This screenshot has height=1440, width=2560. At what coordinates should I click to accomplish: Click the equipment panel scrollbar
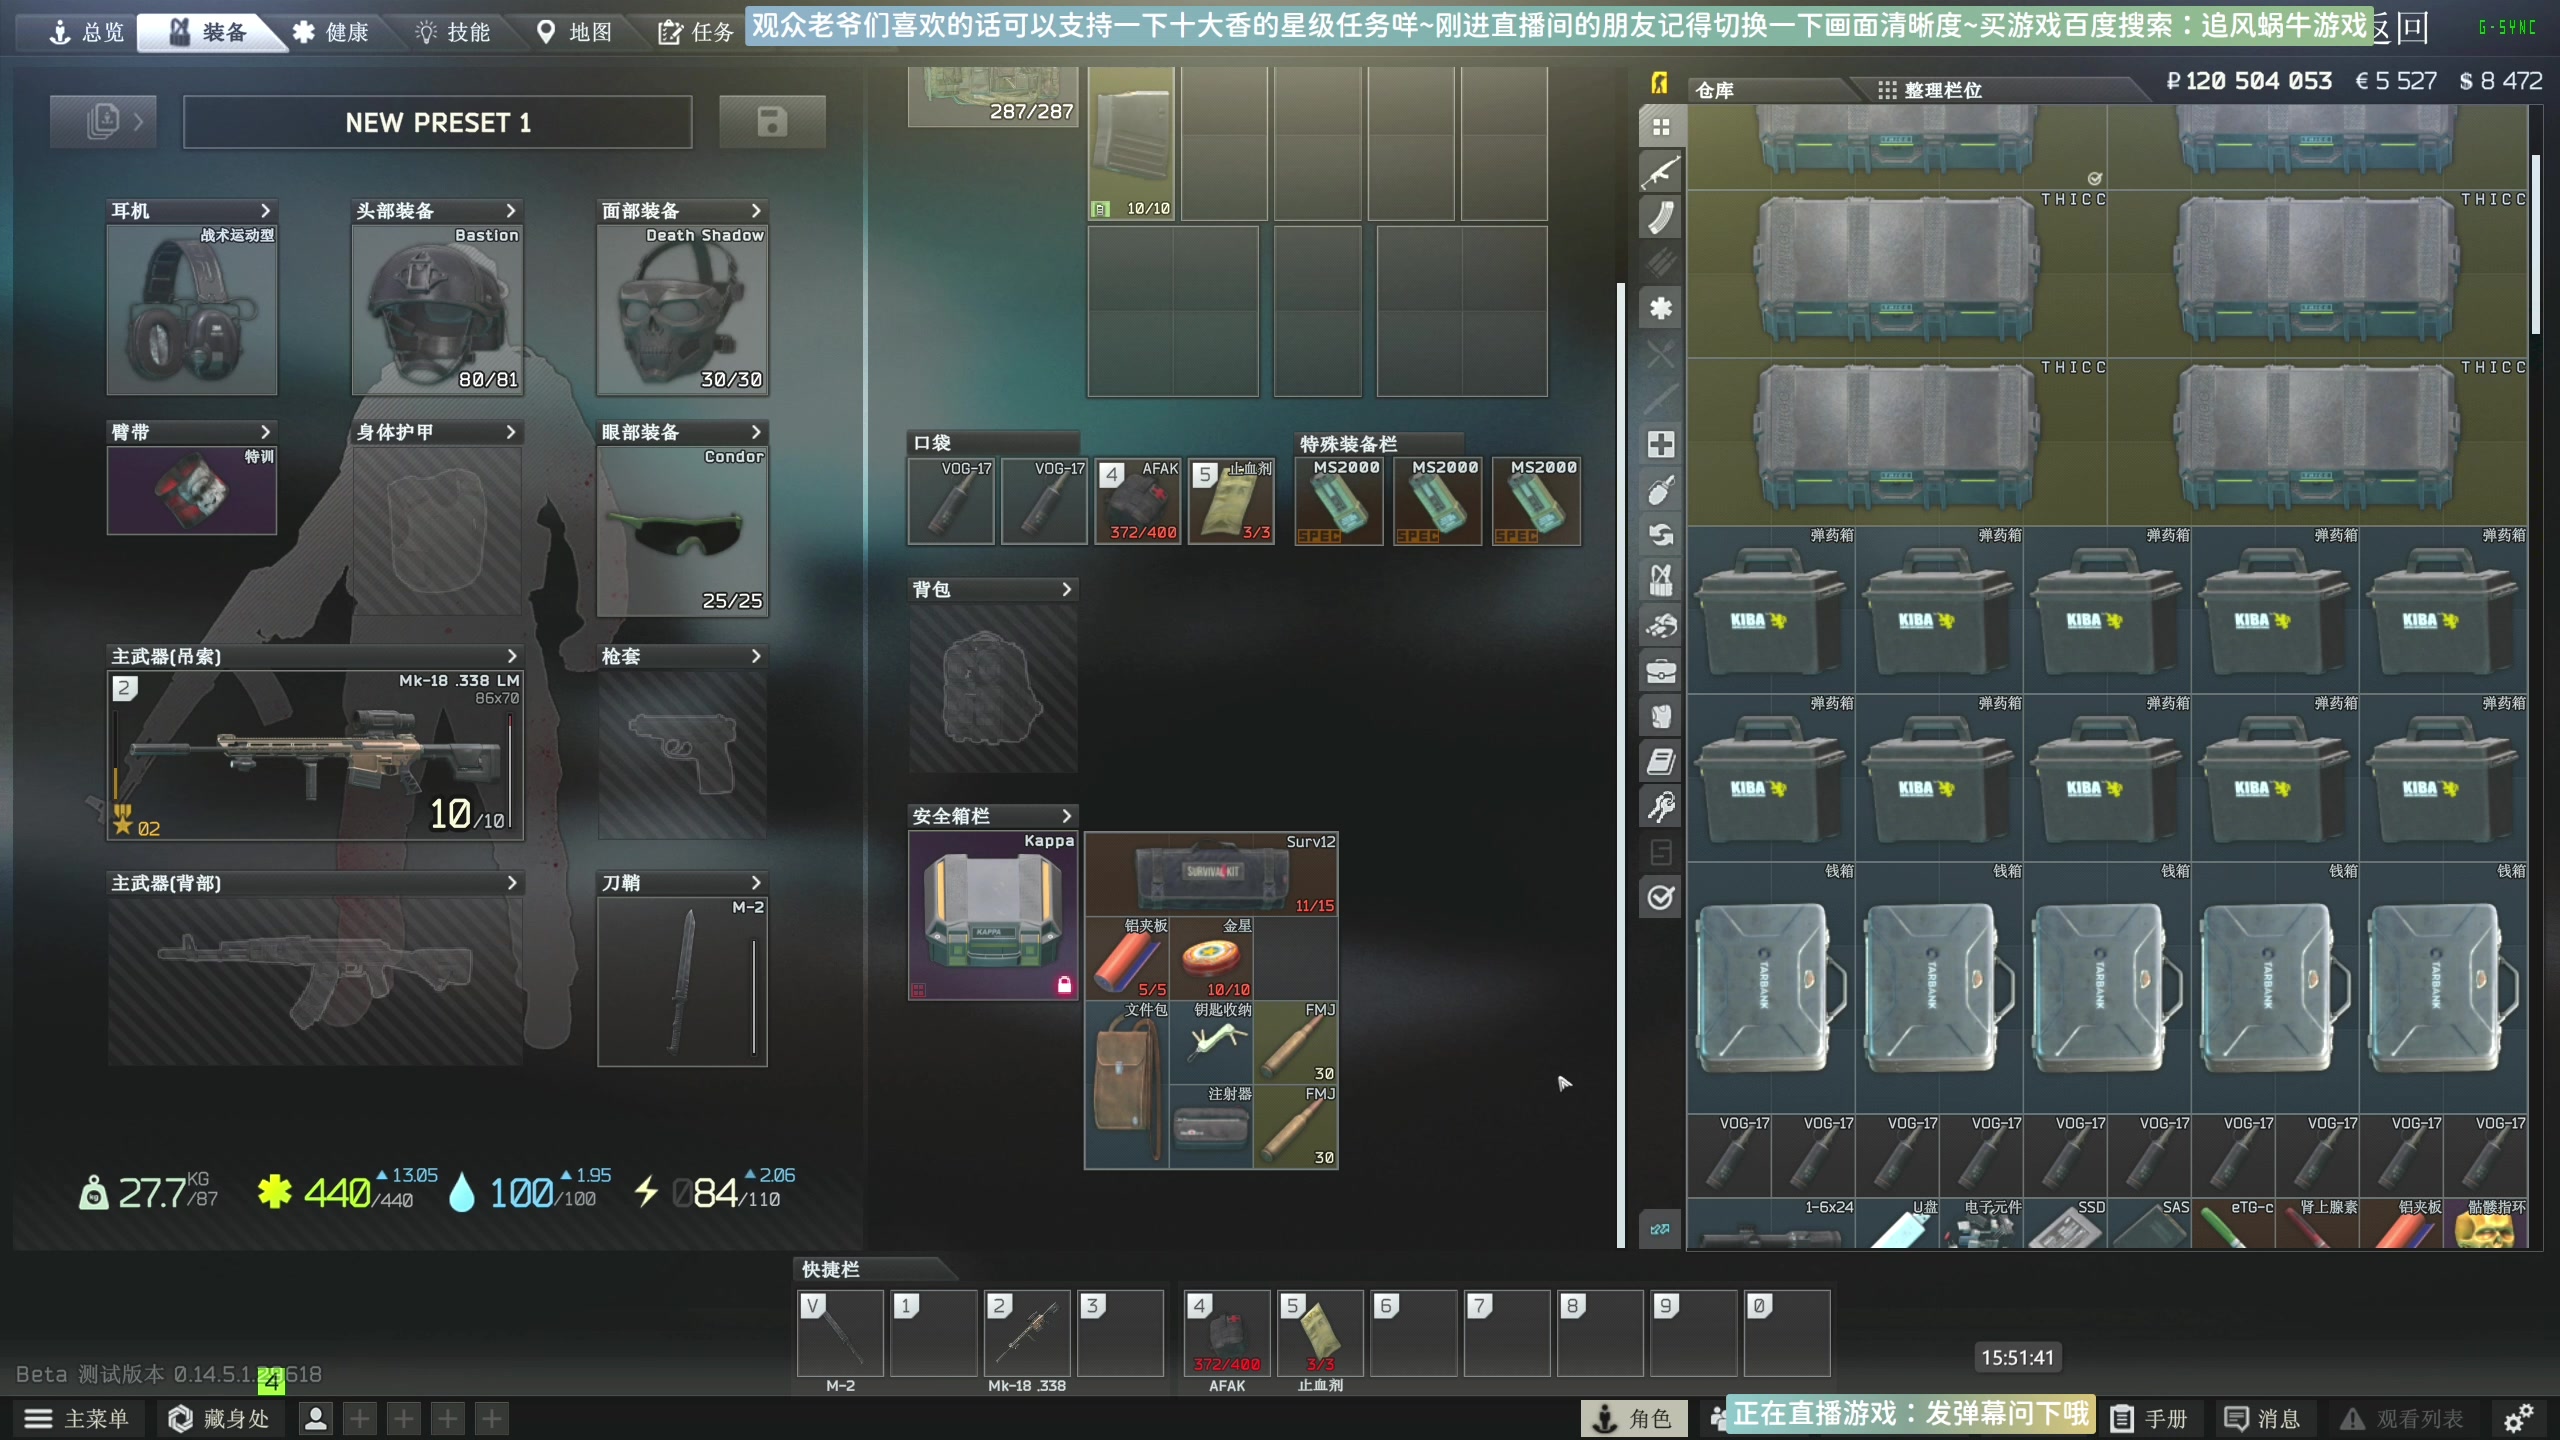[x=1621, y=765]
